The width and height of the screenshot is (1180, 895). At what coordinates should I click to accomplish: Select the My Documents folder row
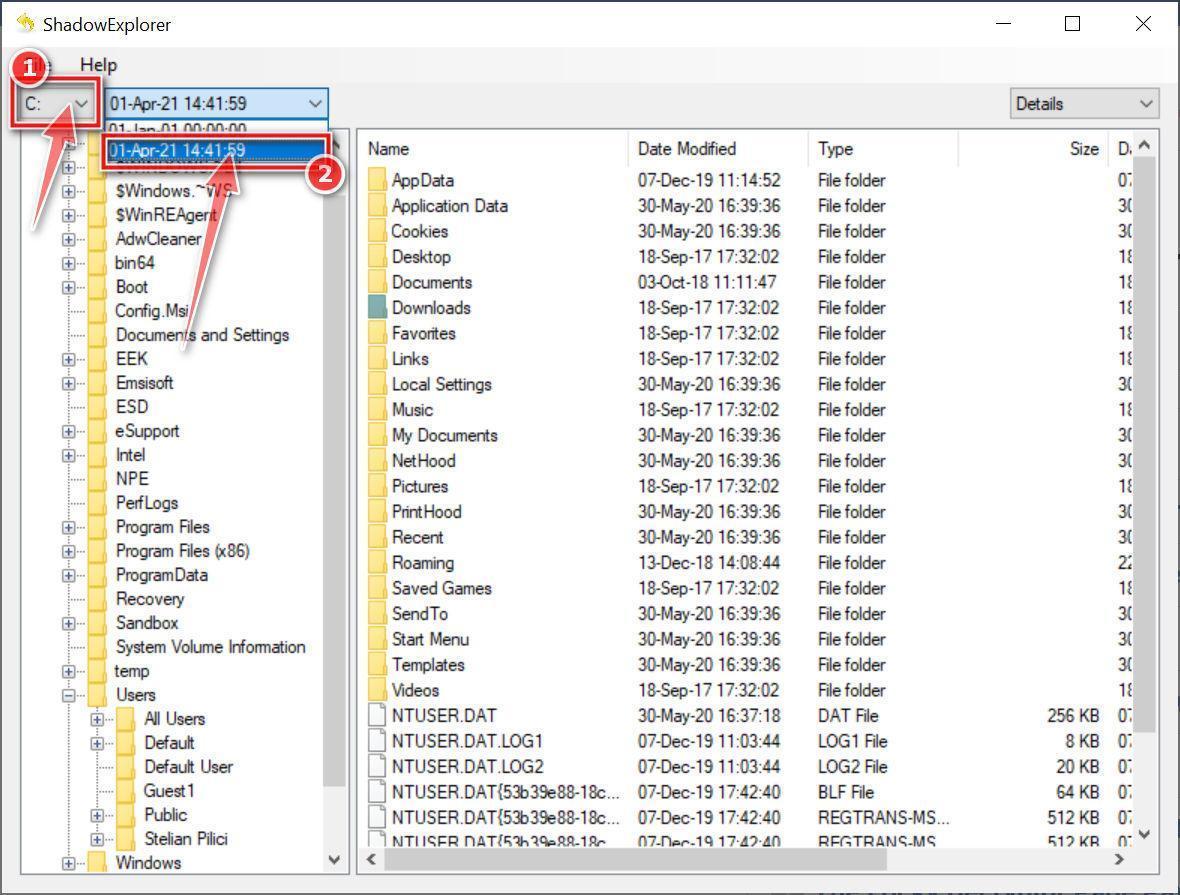(x=748, y=435)
